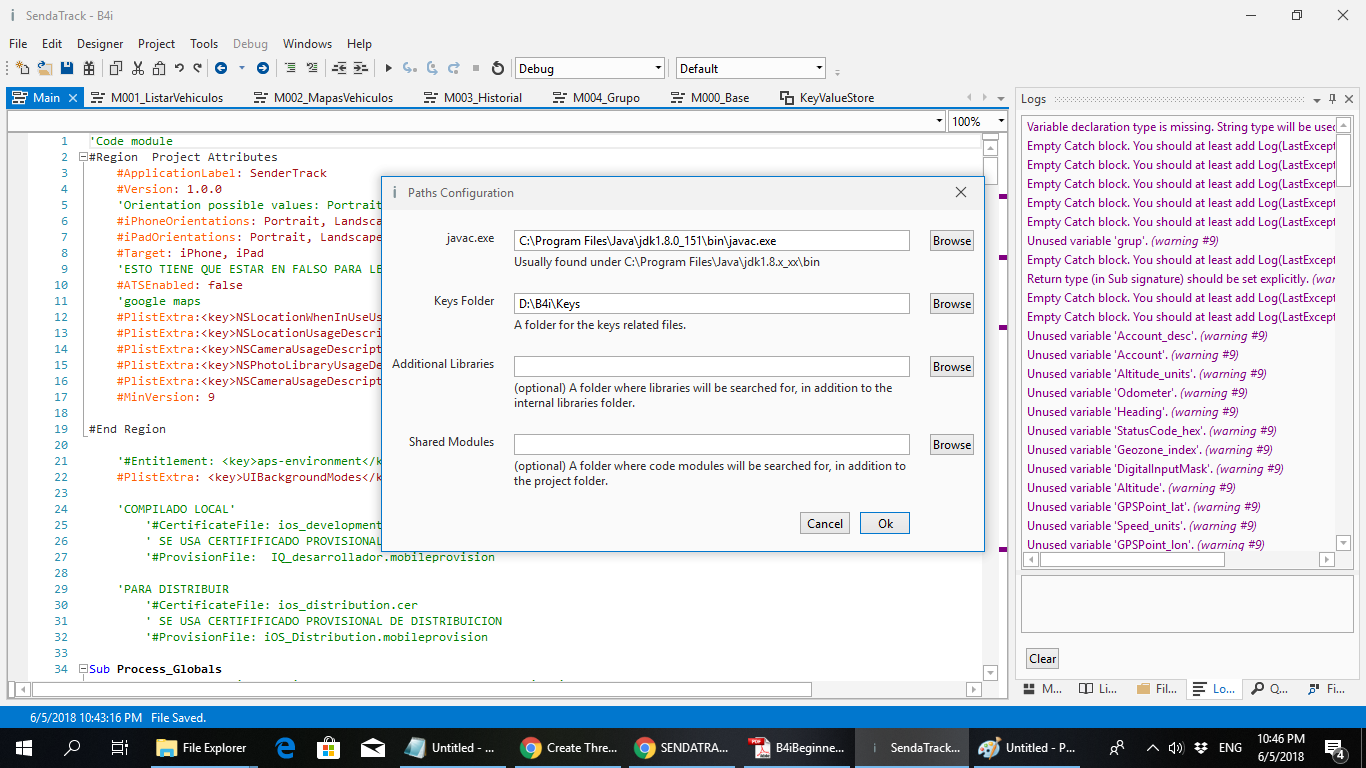The image size is (1366, 768).
Task: Toggle the Logs panel auto-hide pin
Action: (x=1332, y=99)
